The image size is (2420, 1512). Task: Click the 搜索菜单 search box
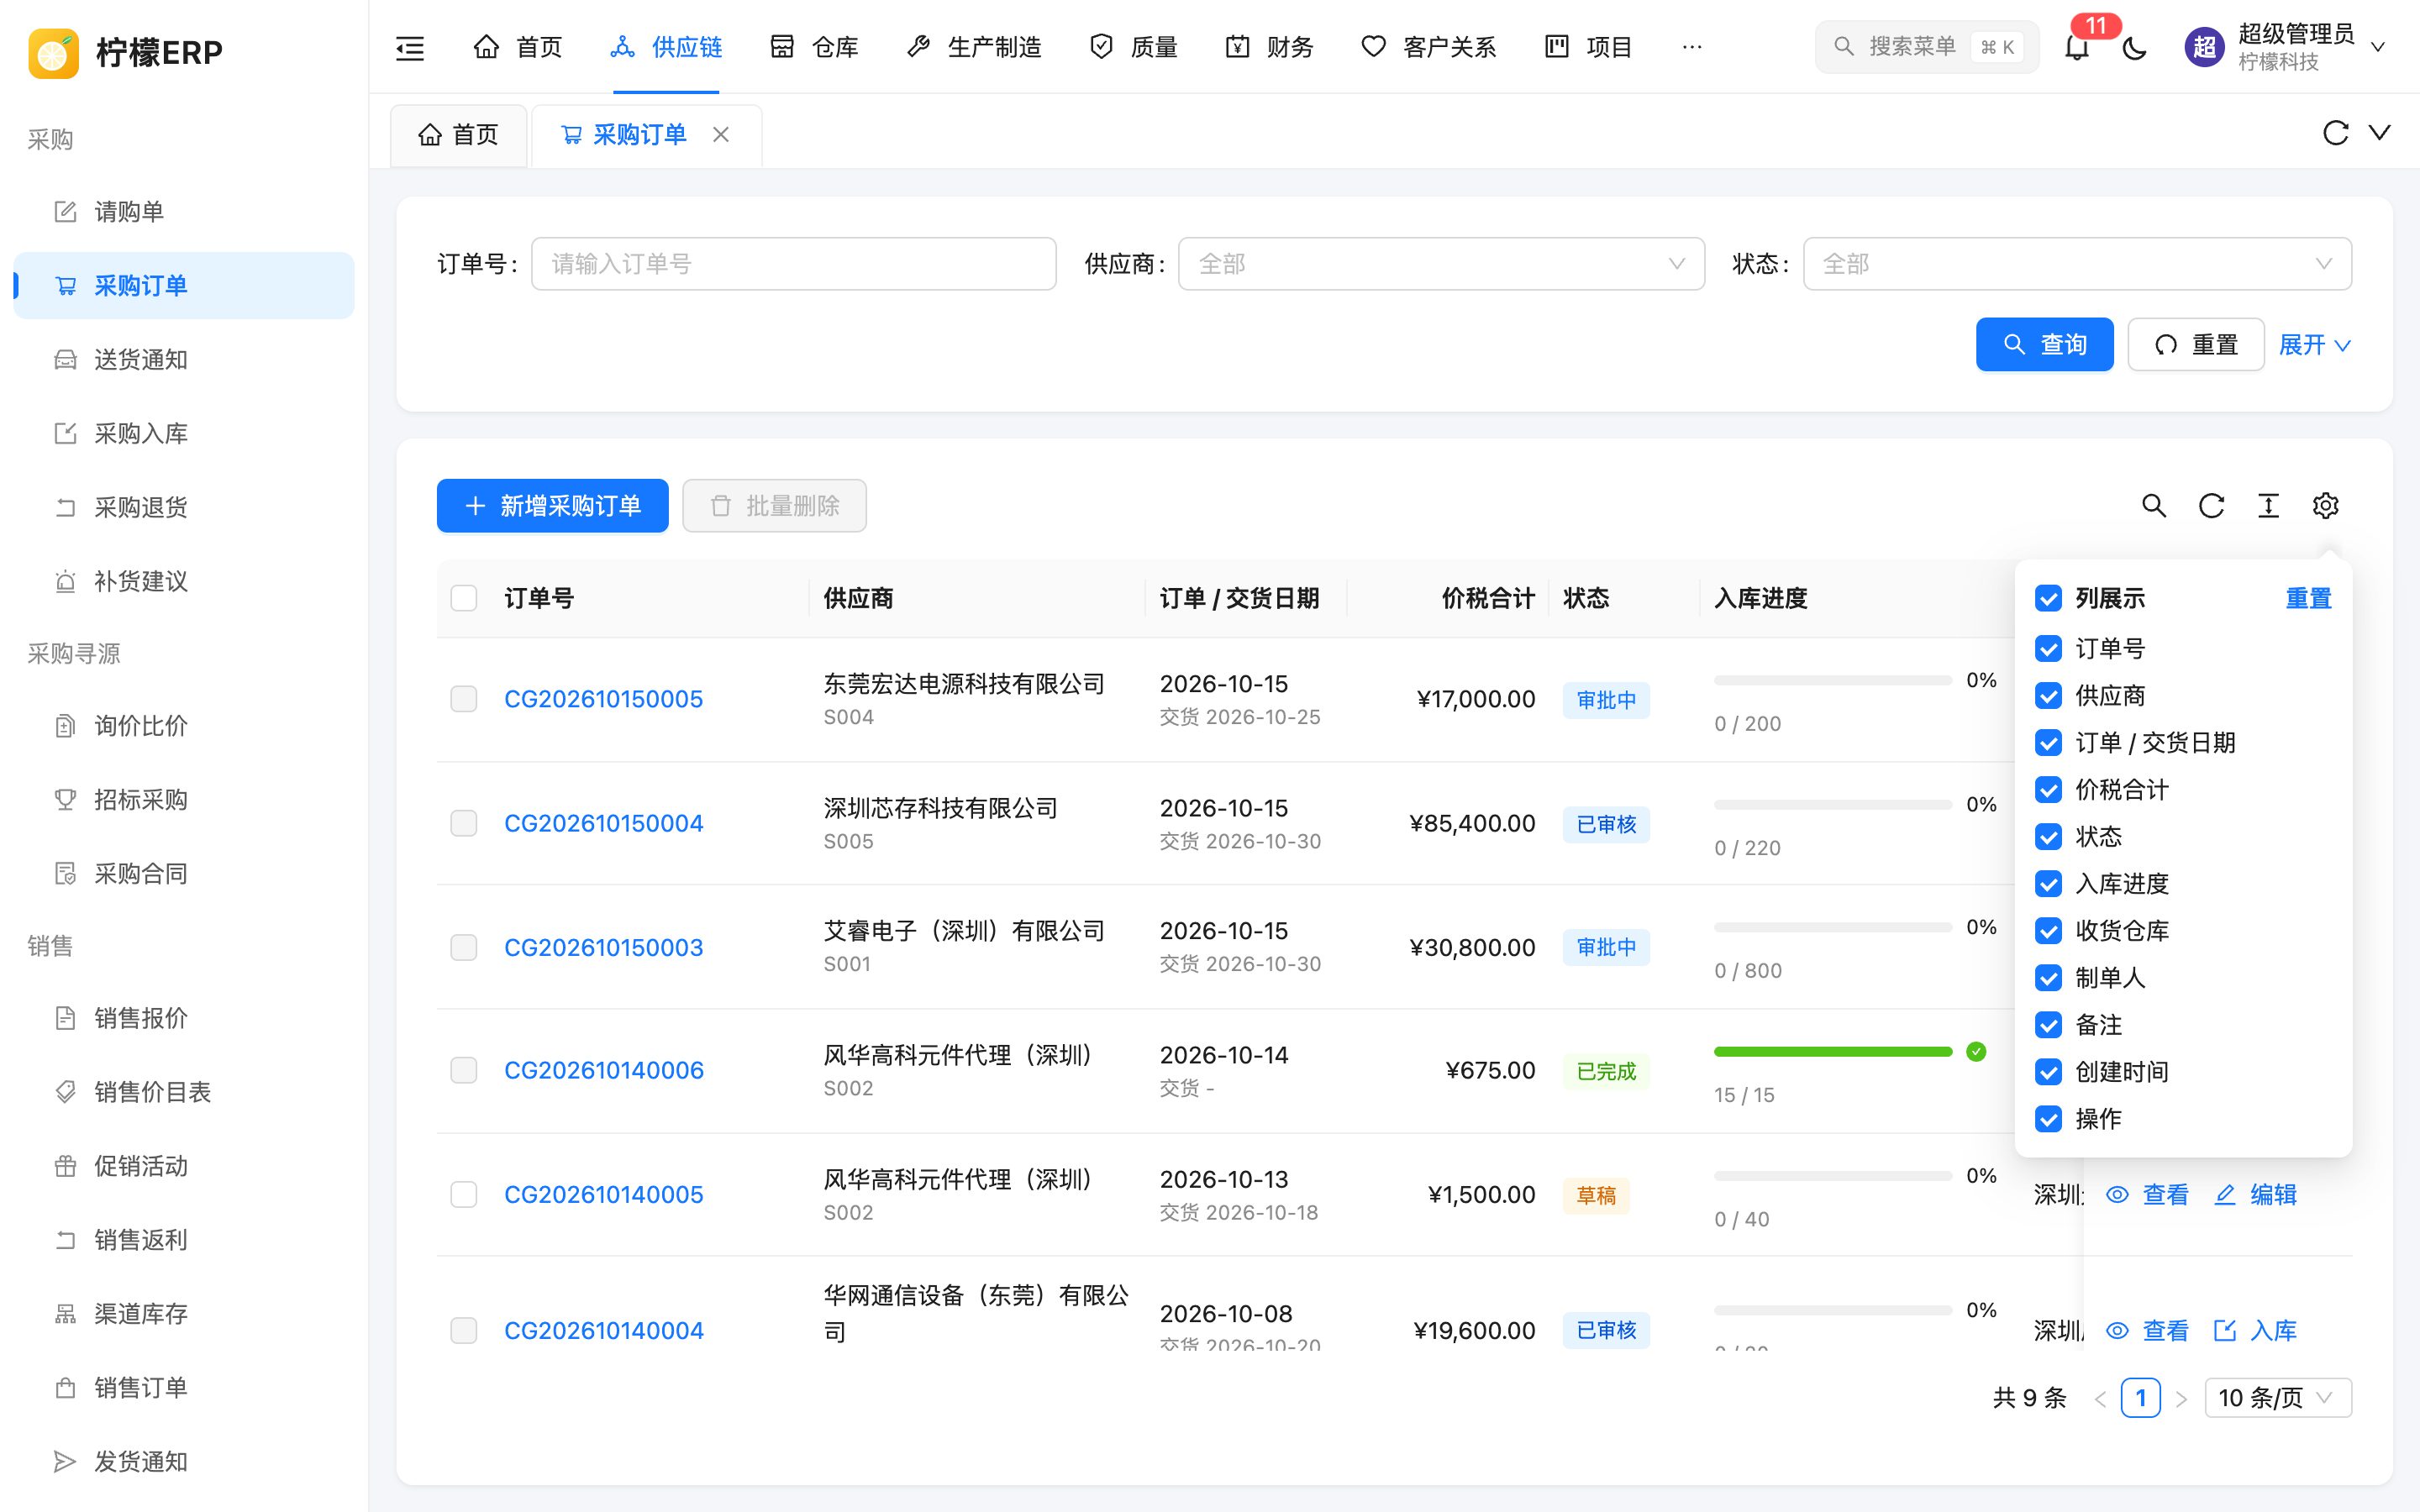[x=1926, y=47]
